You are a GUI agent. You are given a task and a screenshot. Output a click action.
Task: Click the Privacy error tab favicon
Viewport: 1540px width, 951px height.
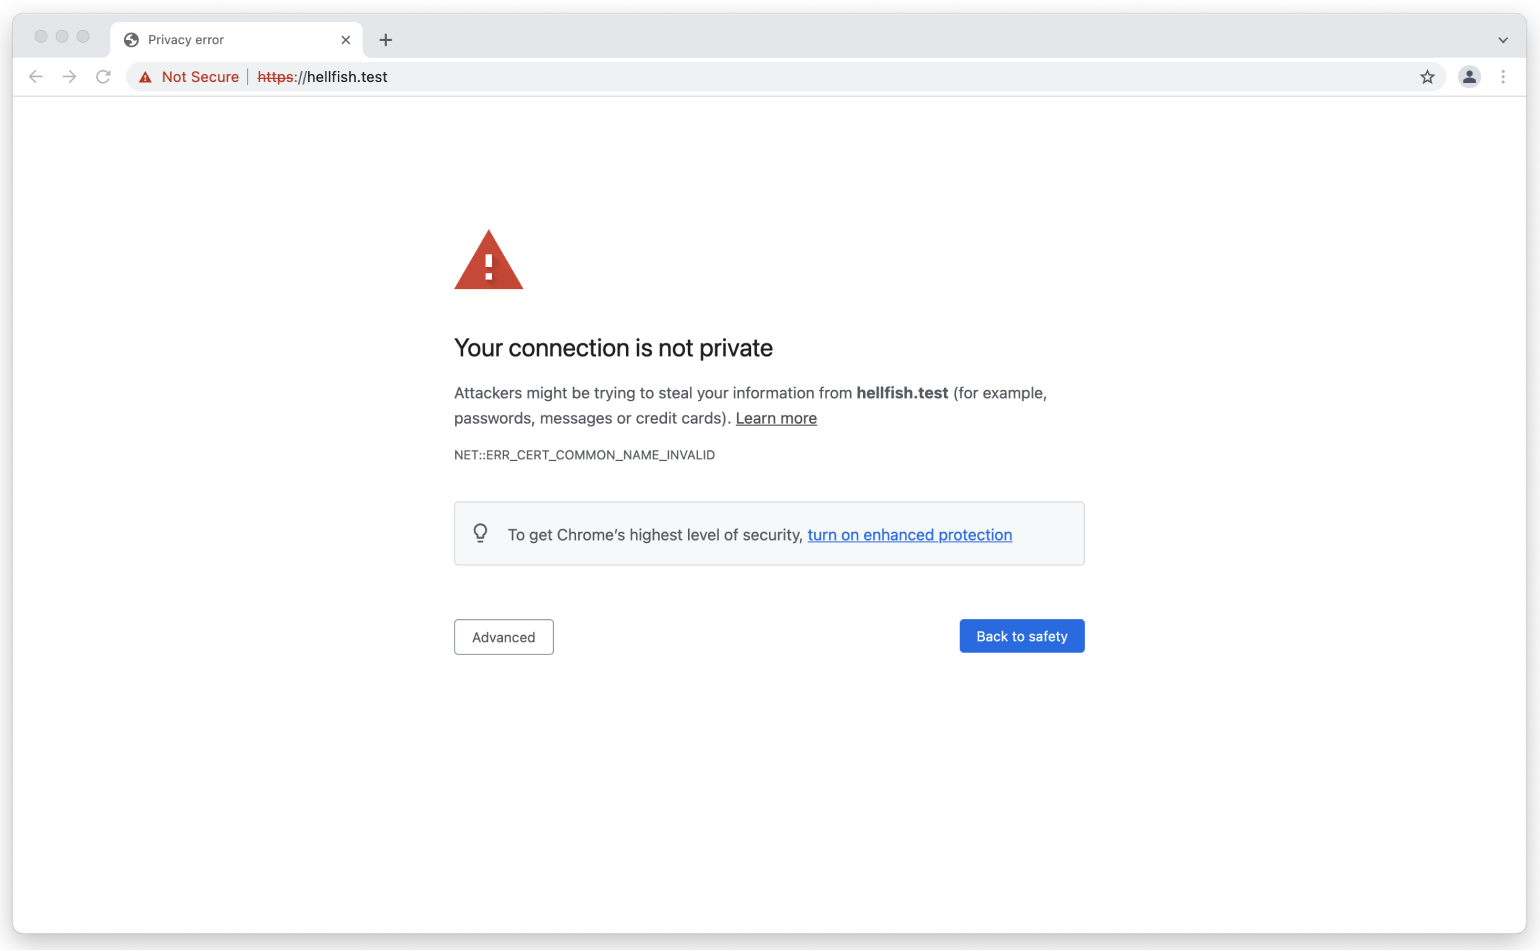pos(130,39)
